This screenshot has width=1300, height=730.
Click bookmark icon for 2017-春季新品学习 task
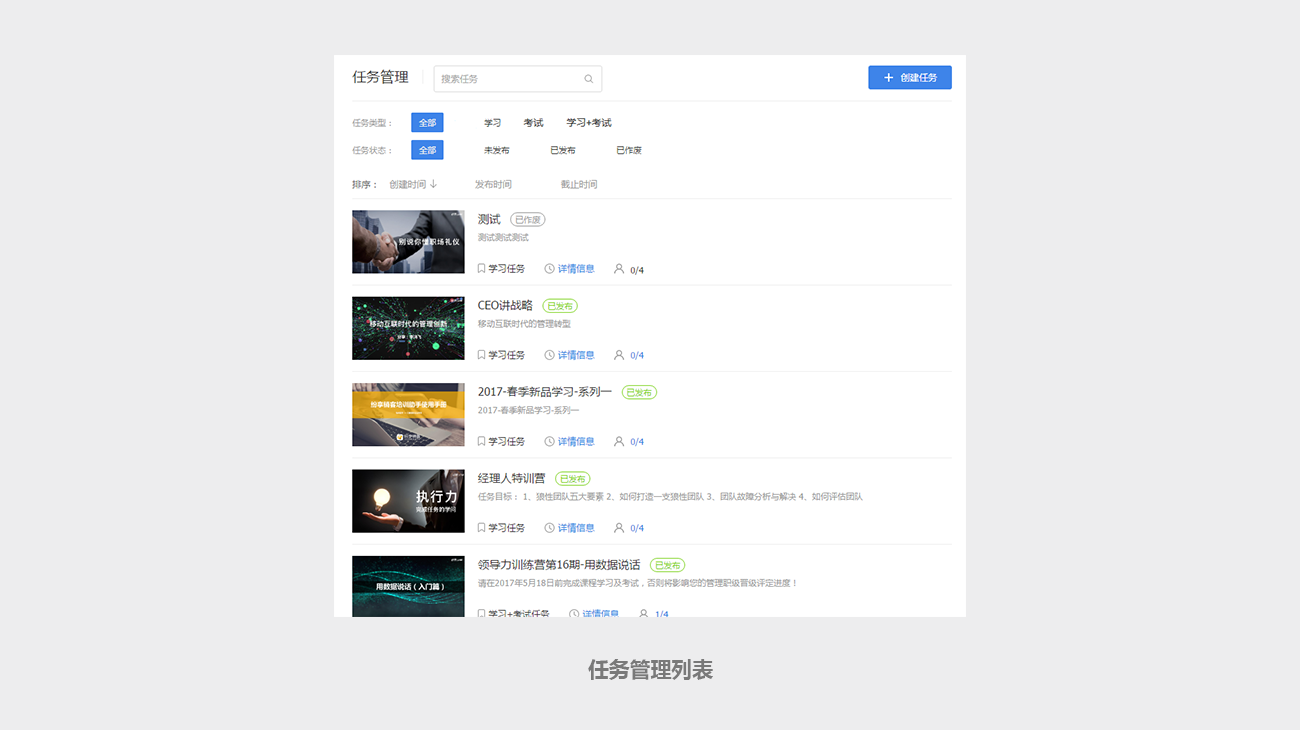481,441
